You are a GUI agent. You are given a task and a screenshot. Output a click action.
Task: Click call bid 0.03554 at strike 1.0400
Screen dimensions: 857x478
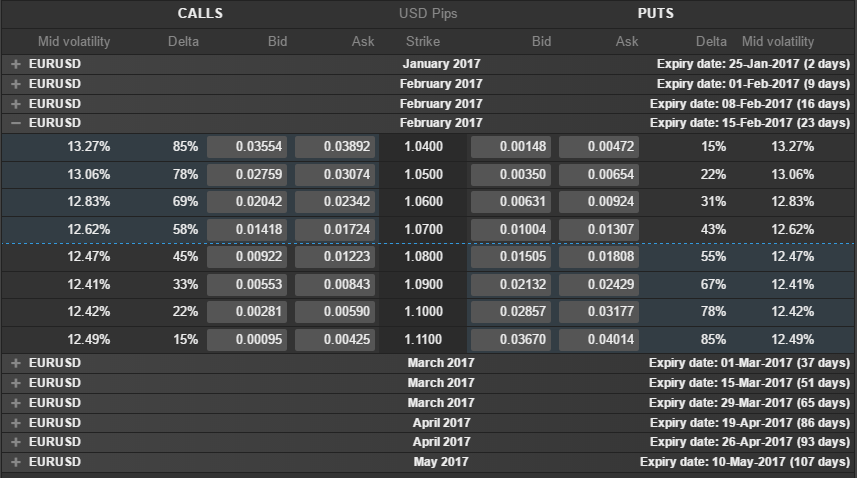click(x=247, y=147)
